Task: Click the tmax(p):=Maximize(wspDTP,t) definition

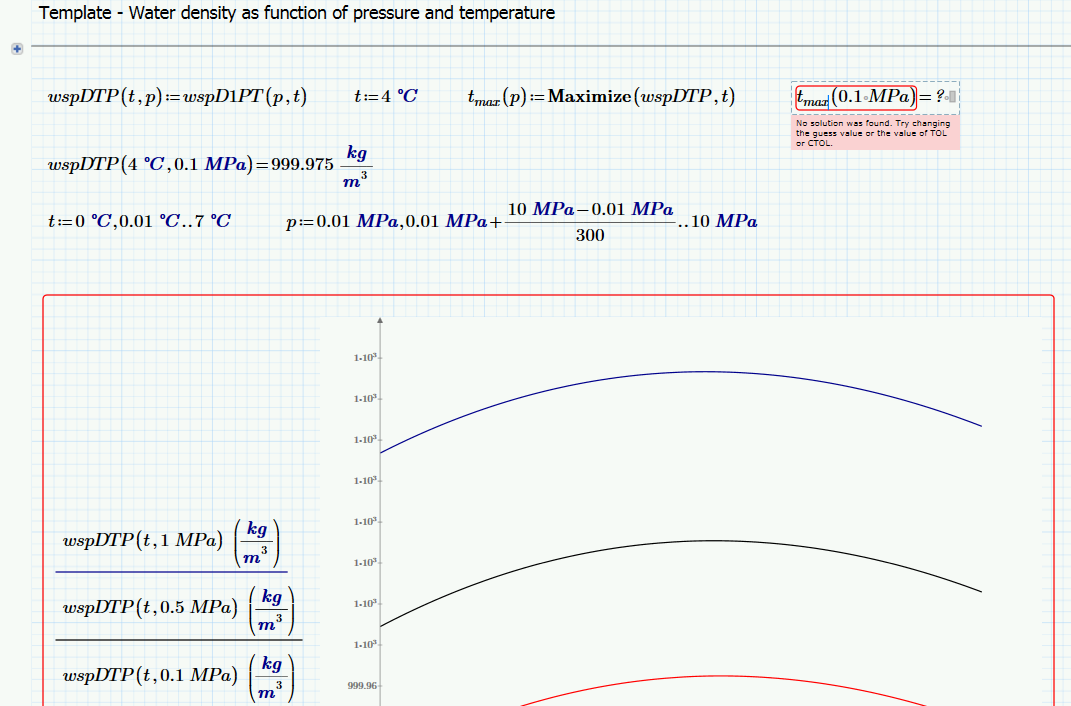Action: point(601,97)
